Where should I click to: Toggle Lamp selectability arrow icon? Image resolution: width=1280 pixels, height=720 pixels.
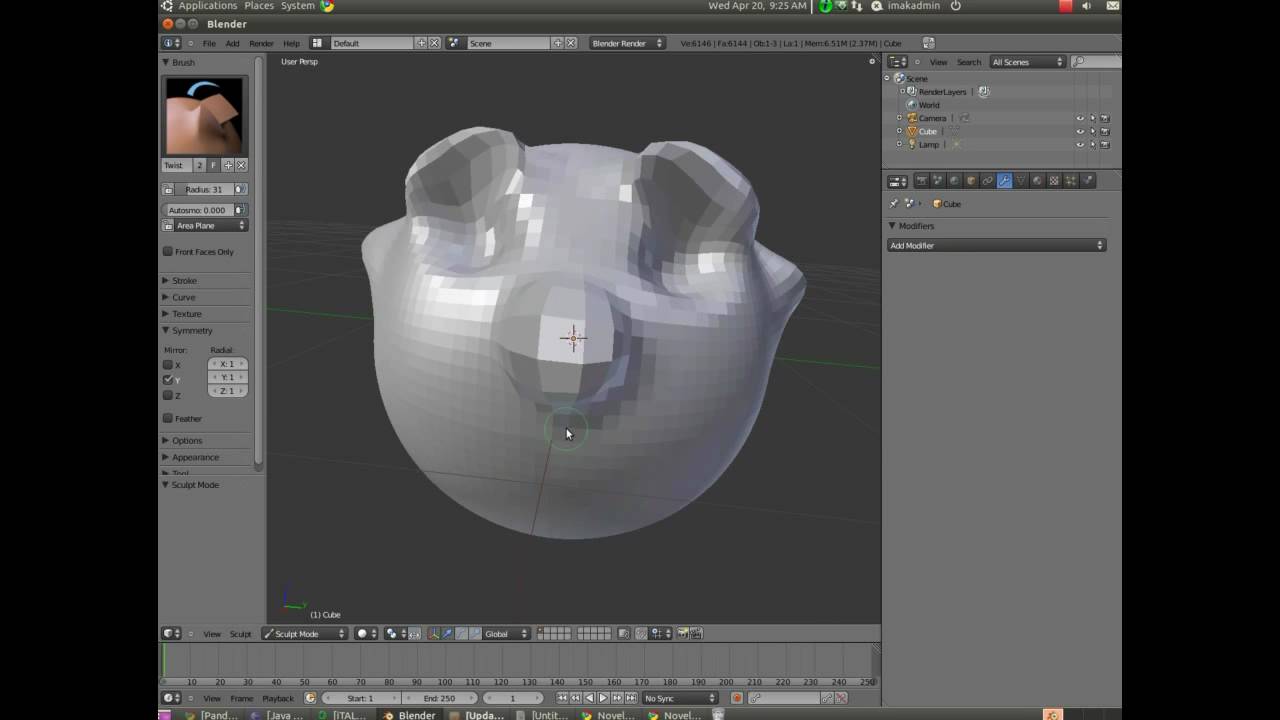(1093, 144)
